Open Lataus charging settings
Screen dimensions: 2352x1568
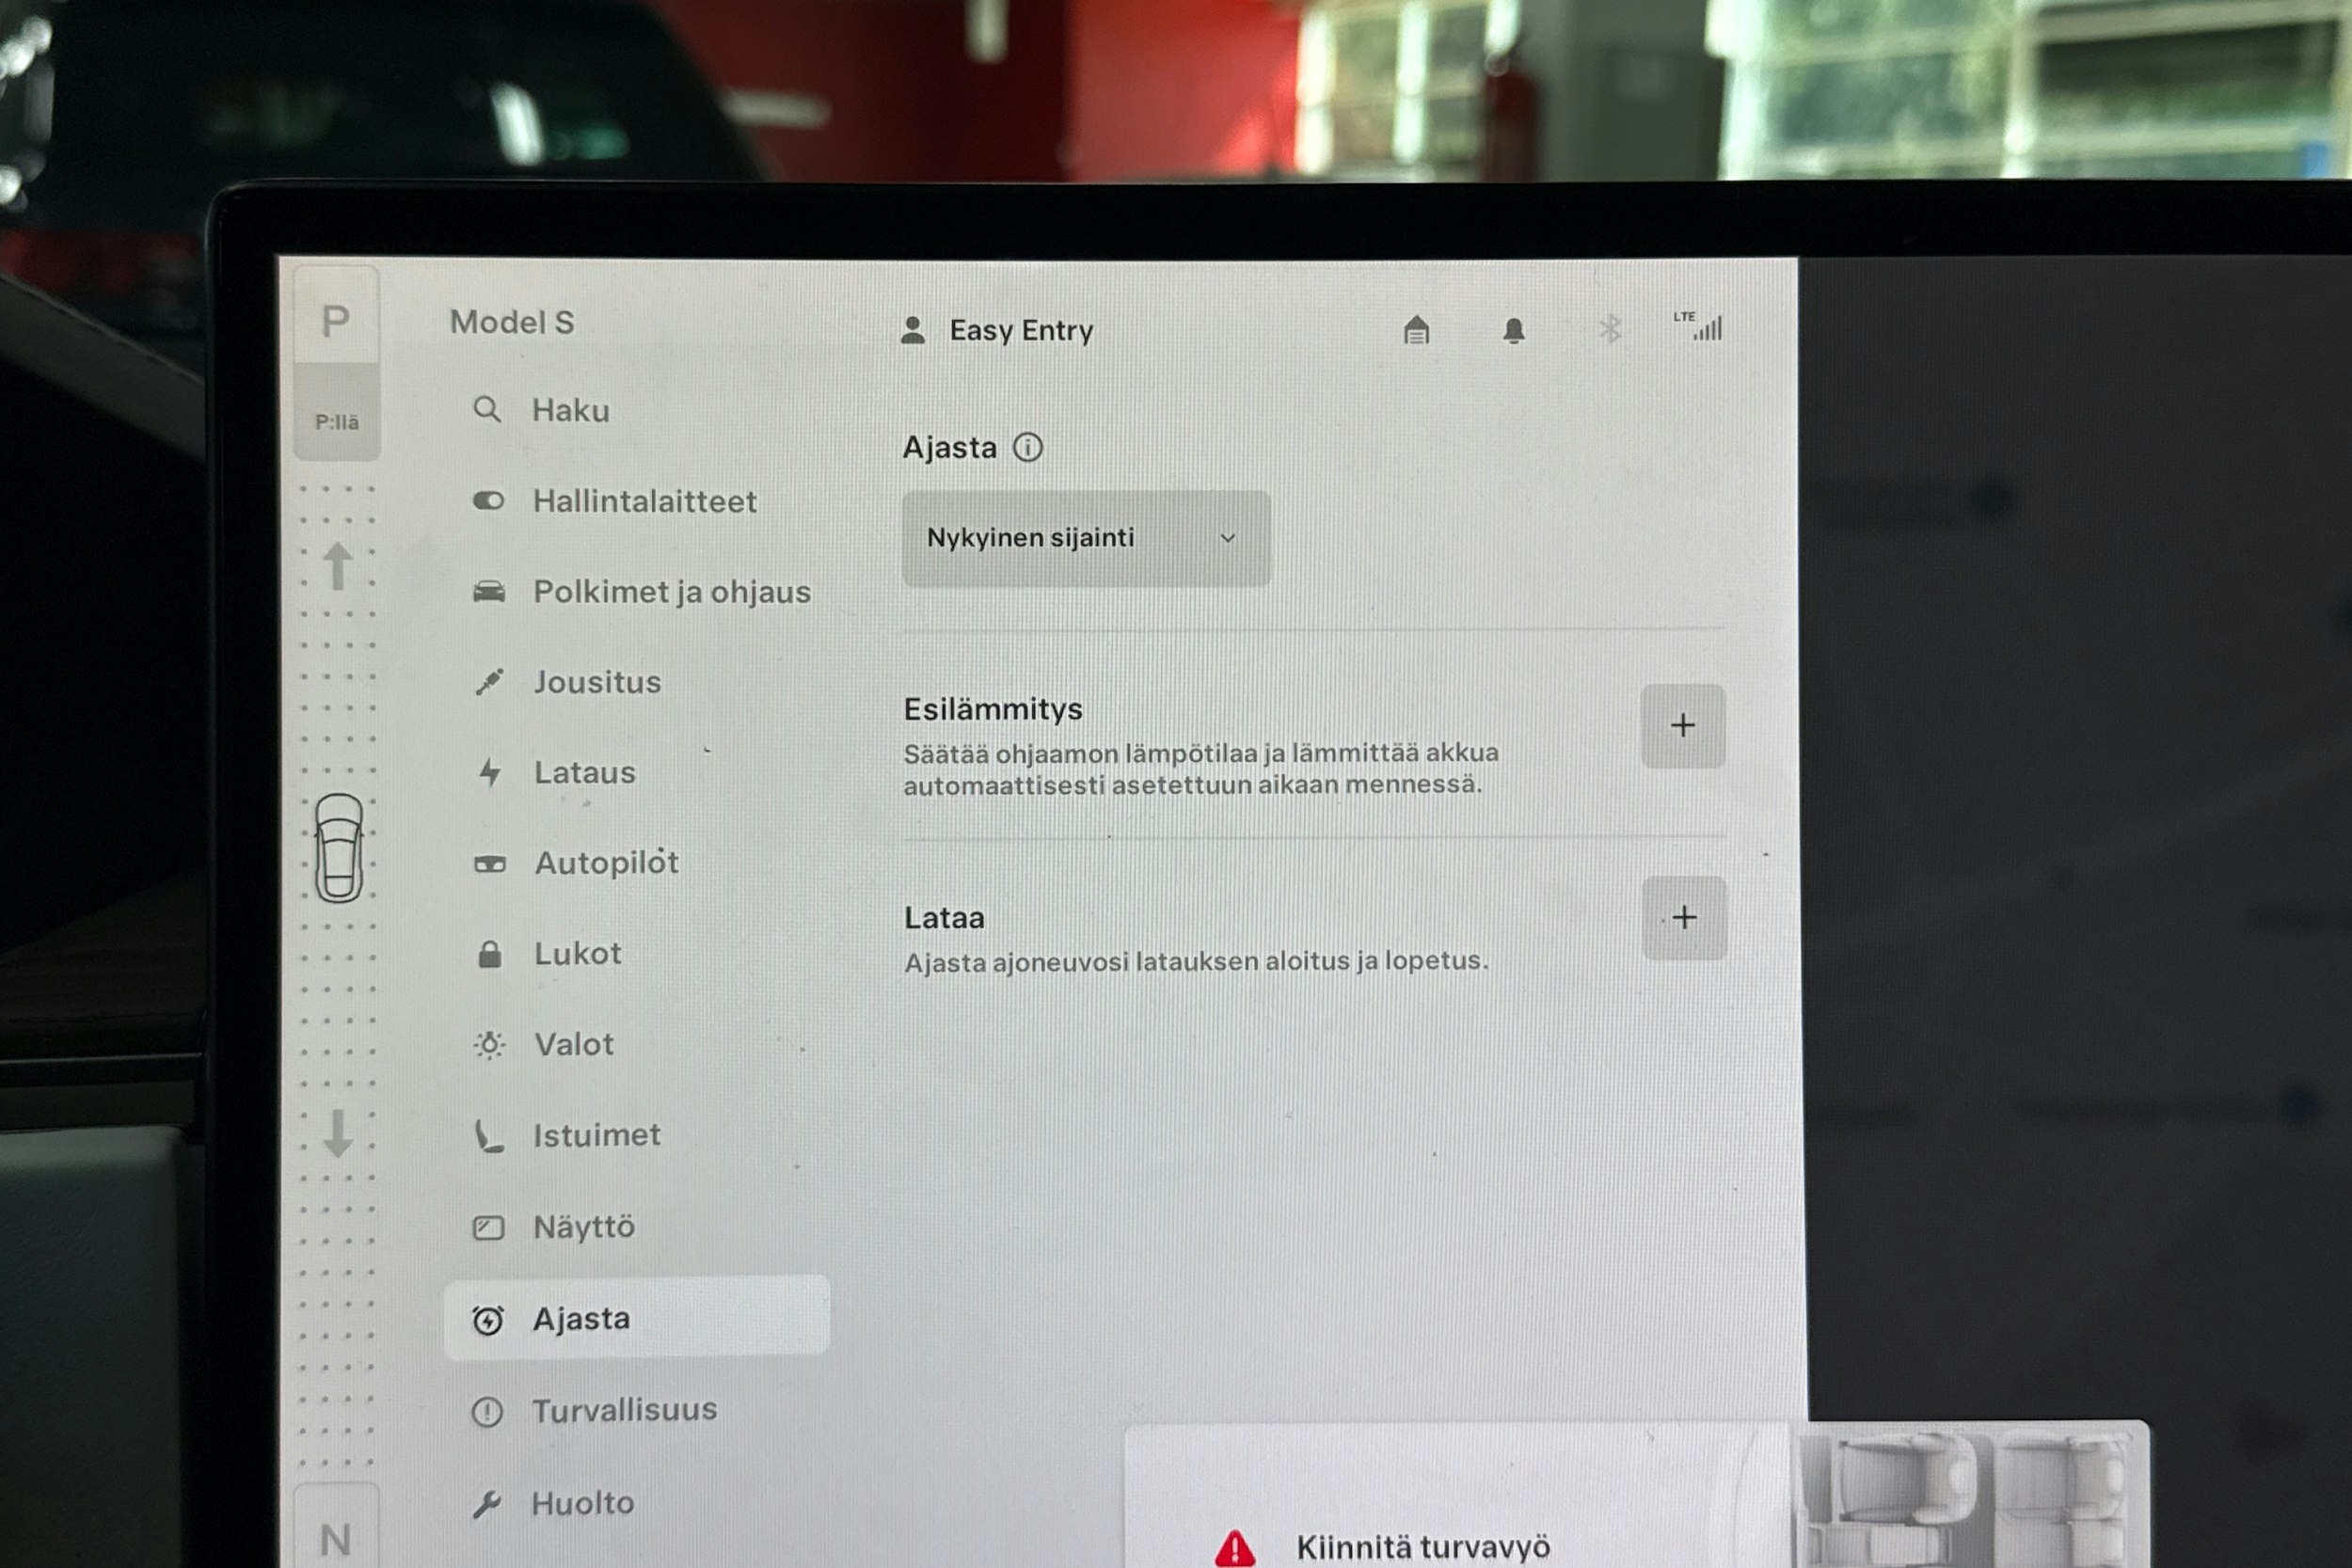[x=637, y=773]
